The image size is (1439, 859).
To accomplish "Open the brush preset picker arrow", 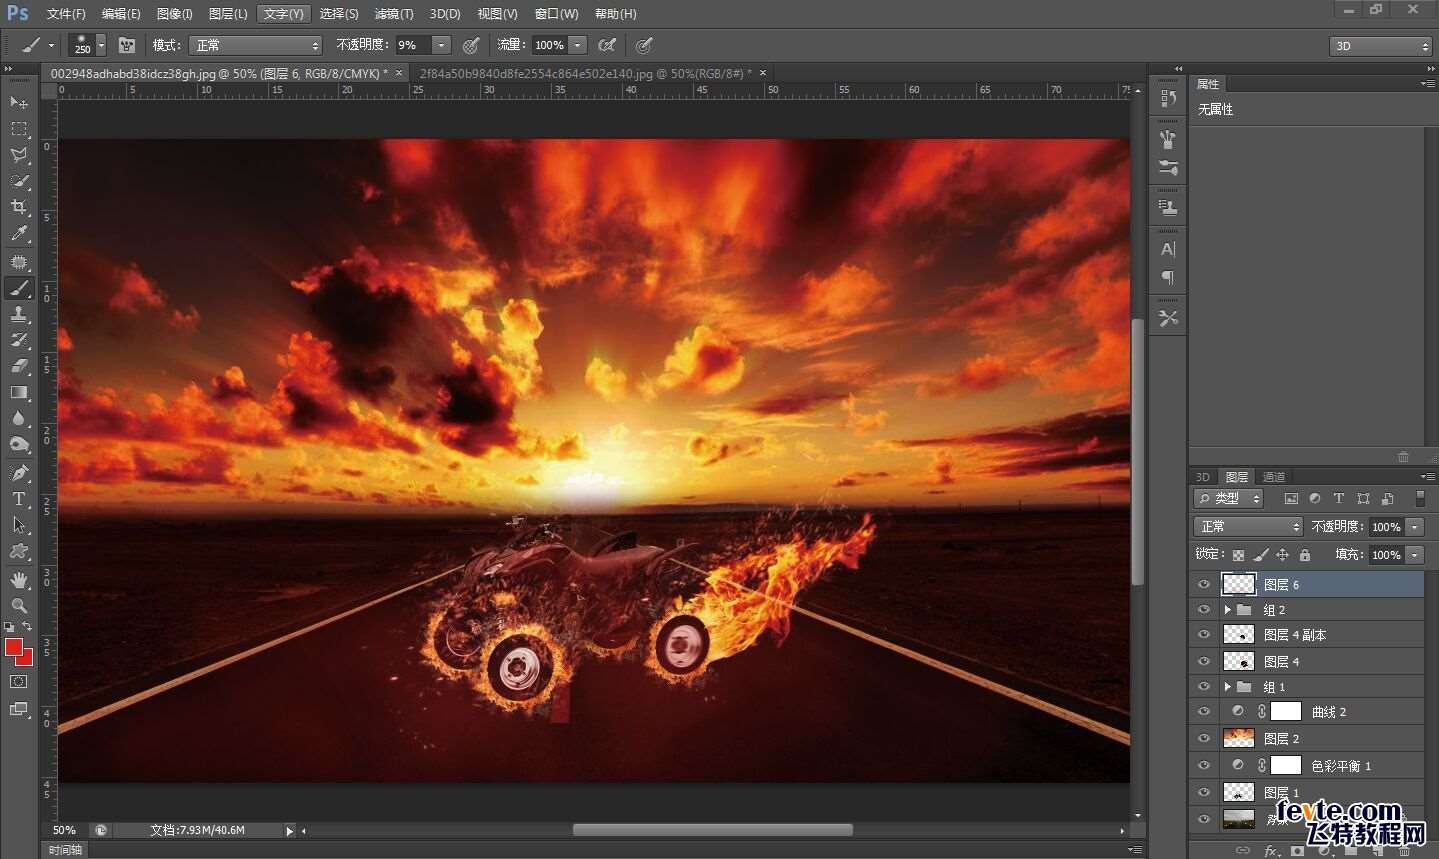I will point(101,45).
